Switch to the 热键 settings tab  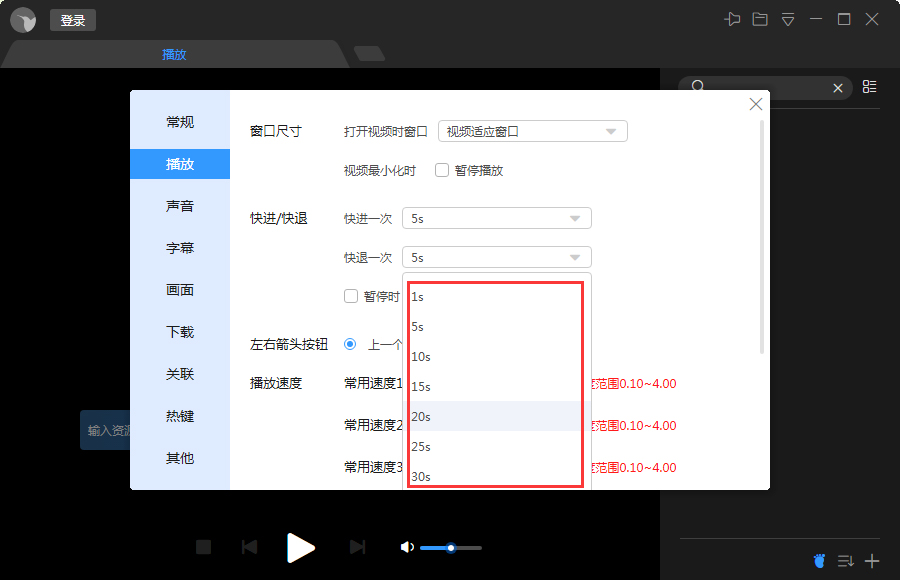point(180,416)
